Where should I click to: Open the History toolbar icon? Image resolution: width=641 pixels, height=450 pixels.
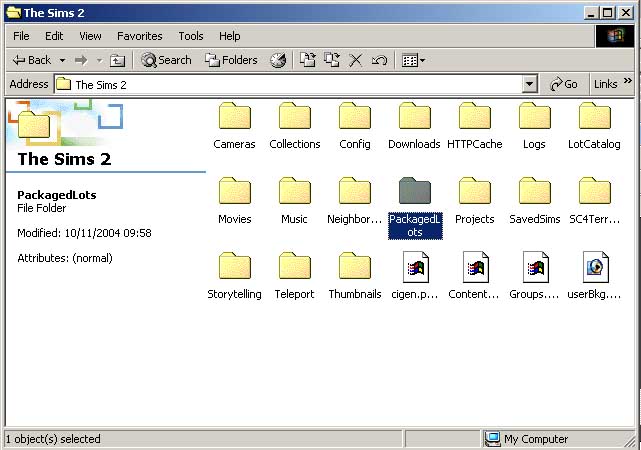(x=278, y=60)
